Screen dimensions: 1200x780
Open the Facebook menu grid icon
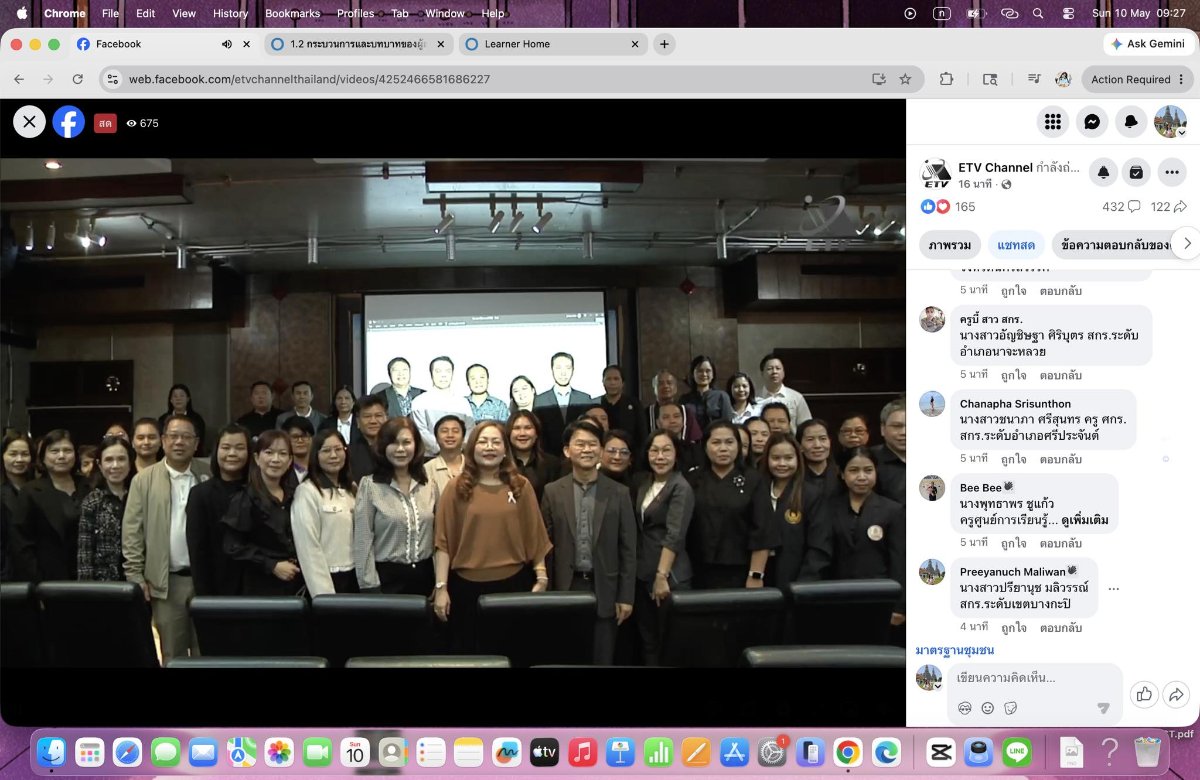point(1052,121)
